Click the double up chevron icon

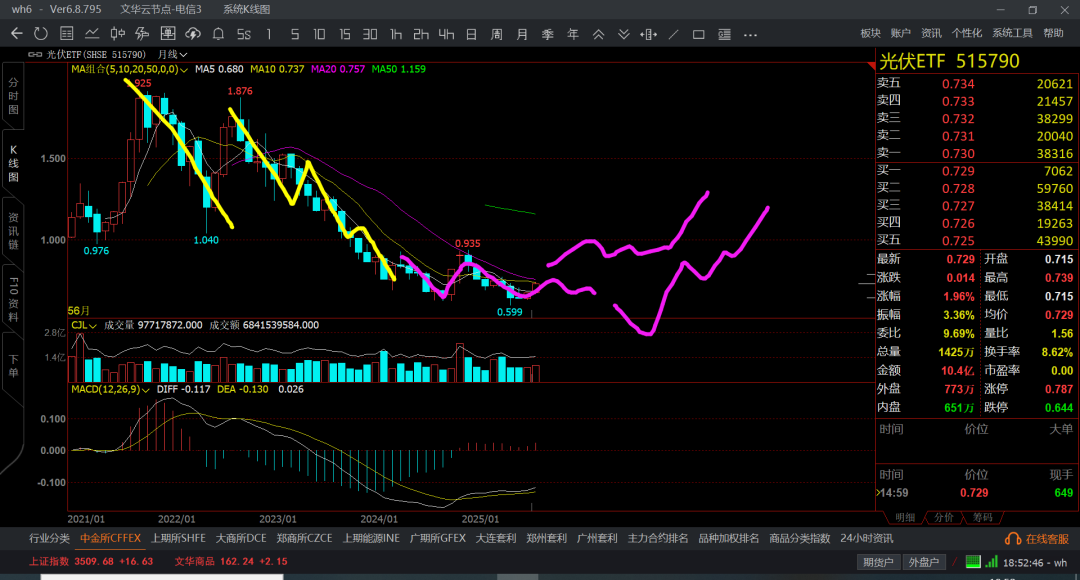pos(599,34)
